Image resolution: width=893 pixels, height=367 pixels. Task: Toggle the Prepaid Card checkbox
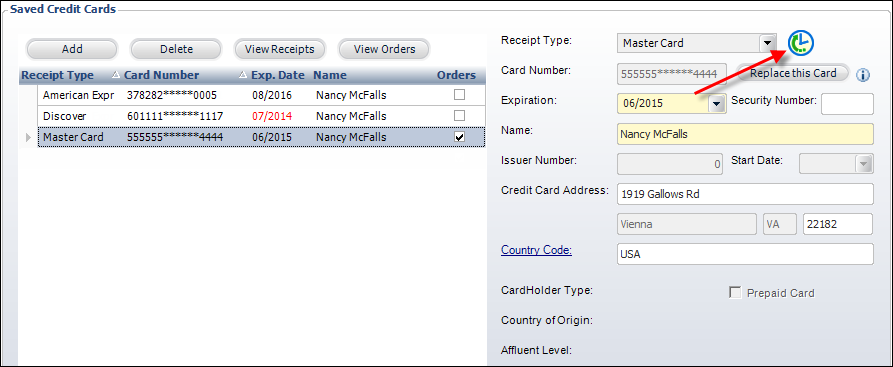735,293
